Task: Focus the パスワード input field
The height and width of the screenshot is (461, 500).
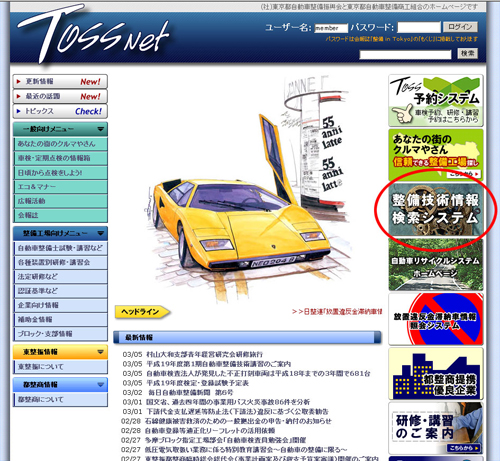Action: (419, 27)
